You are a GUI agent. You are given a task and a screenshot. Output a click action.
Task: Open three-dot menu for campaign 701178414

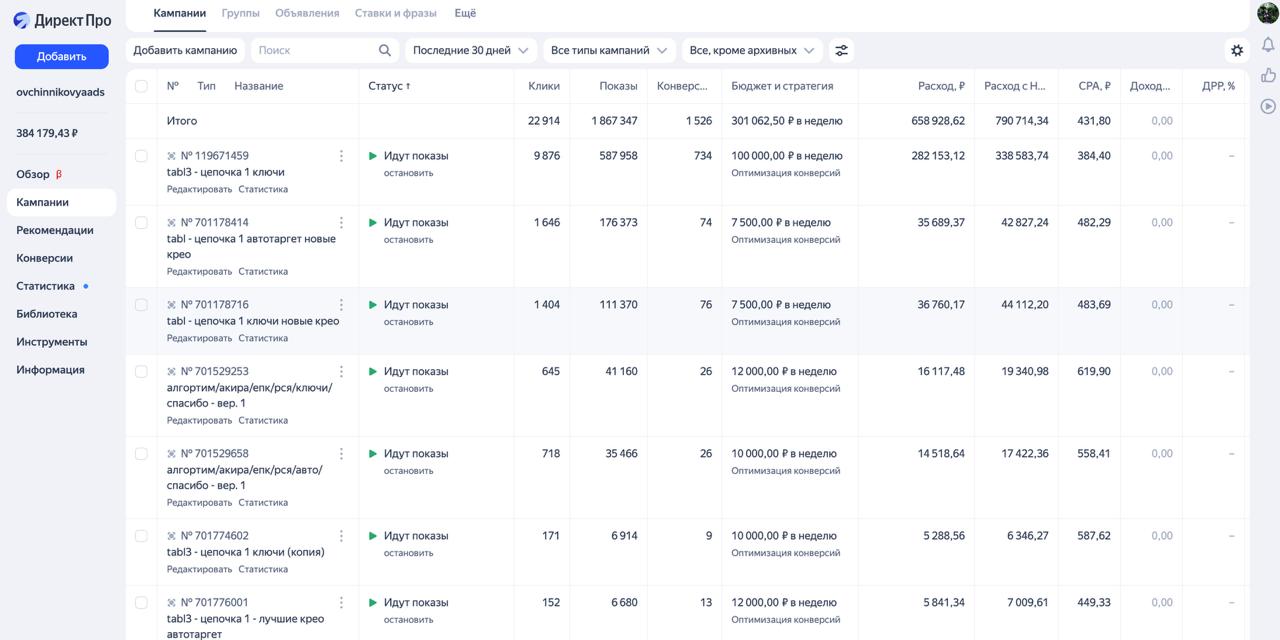tap(341, 223)
